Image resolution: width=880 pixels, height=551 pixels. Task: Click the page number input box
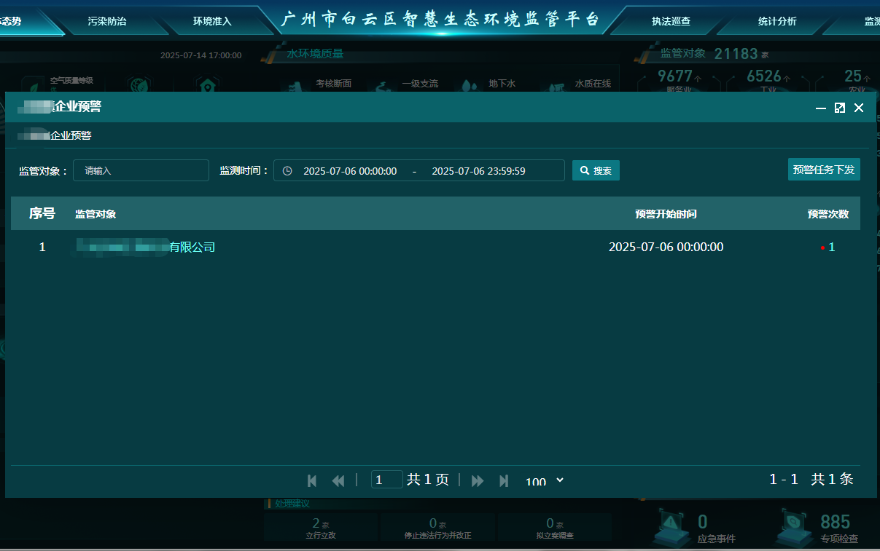point(386,480)
